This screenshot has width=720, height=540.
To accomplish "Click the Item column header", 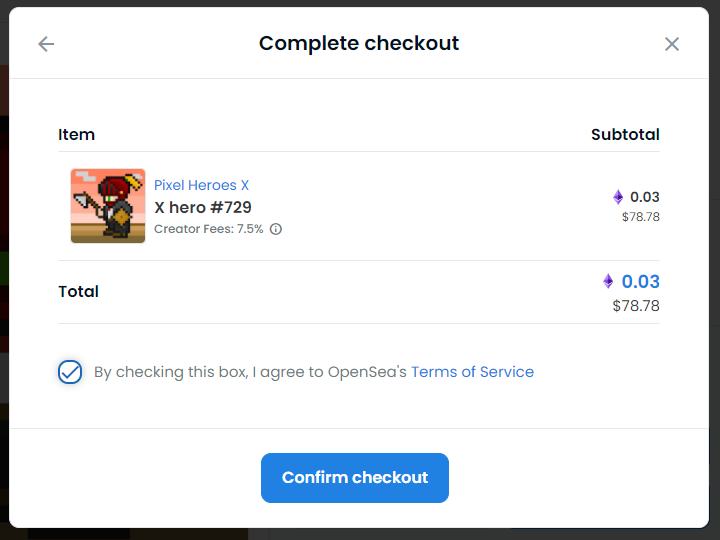I will coord(76,135).
